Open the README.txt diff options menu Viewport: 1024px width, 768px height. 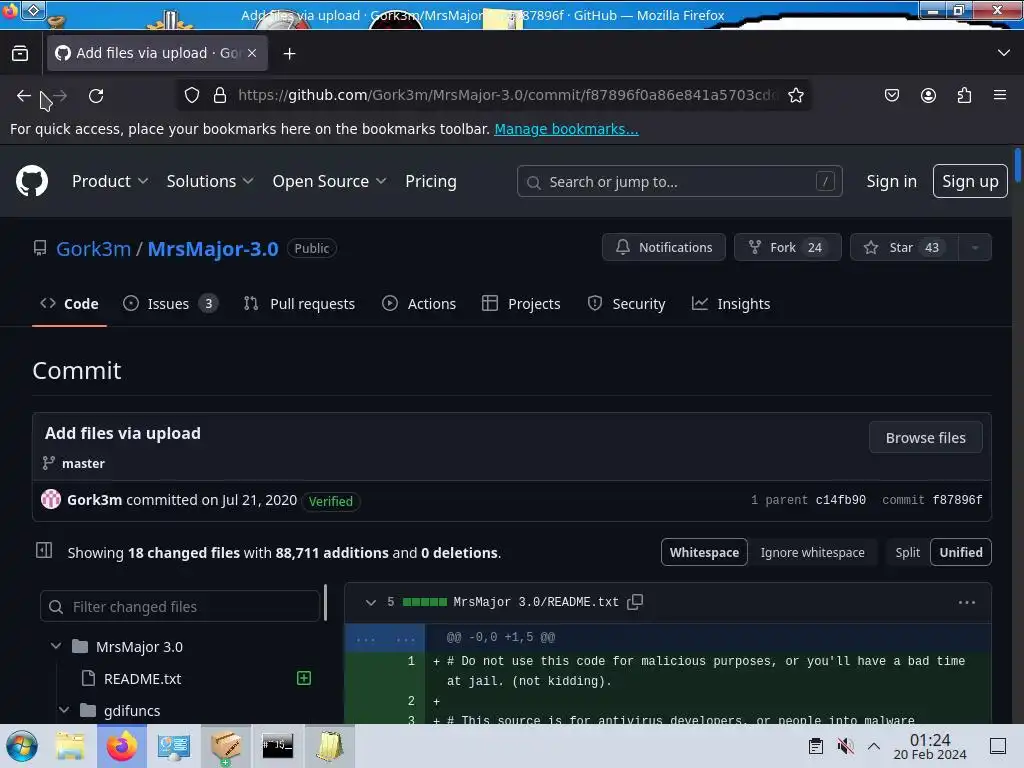point(967,602)
